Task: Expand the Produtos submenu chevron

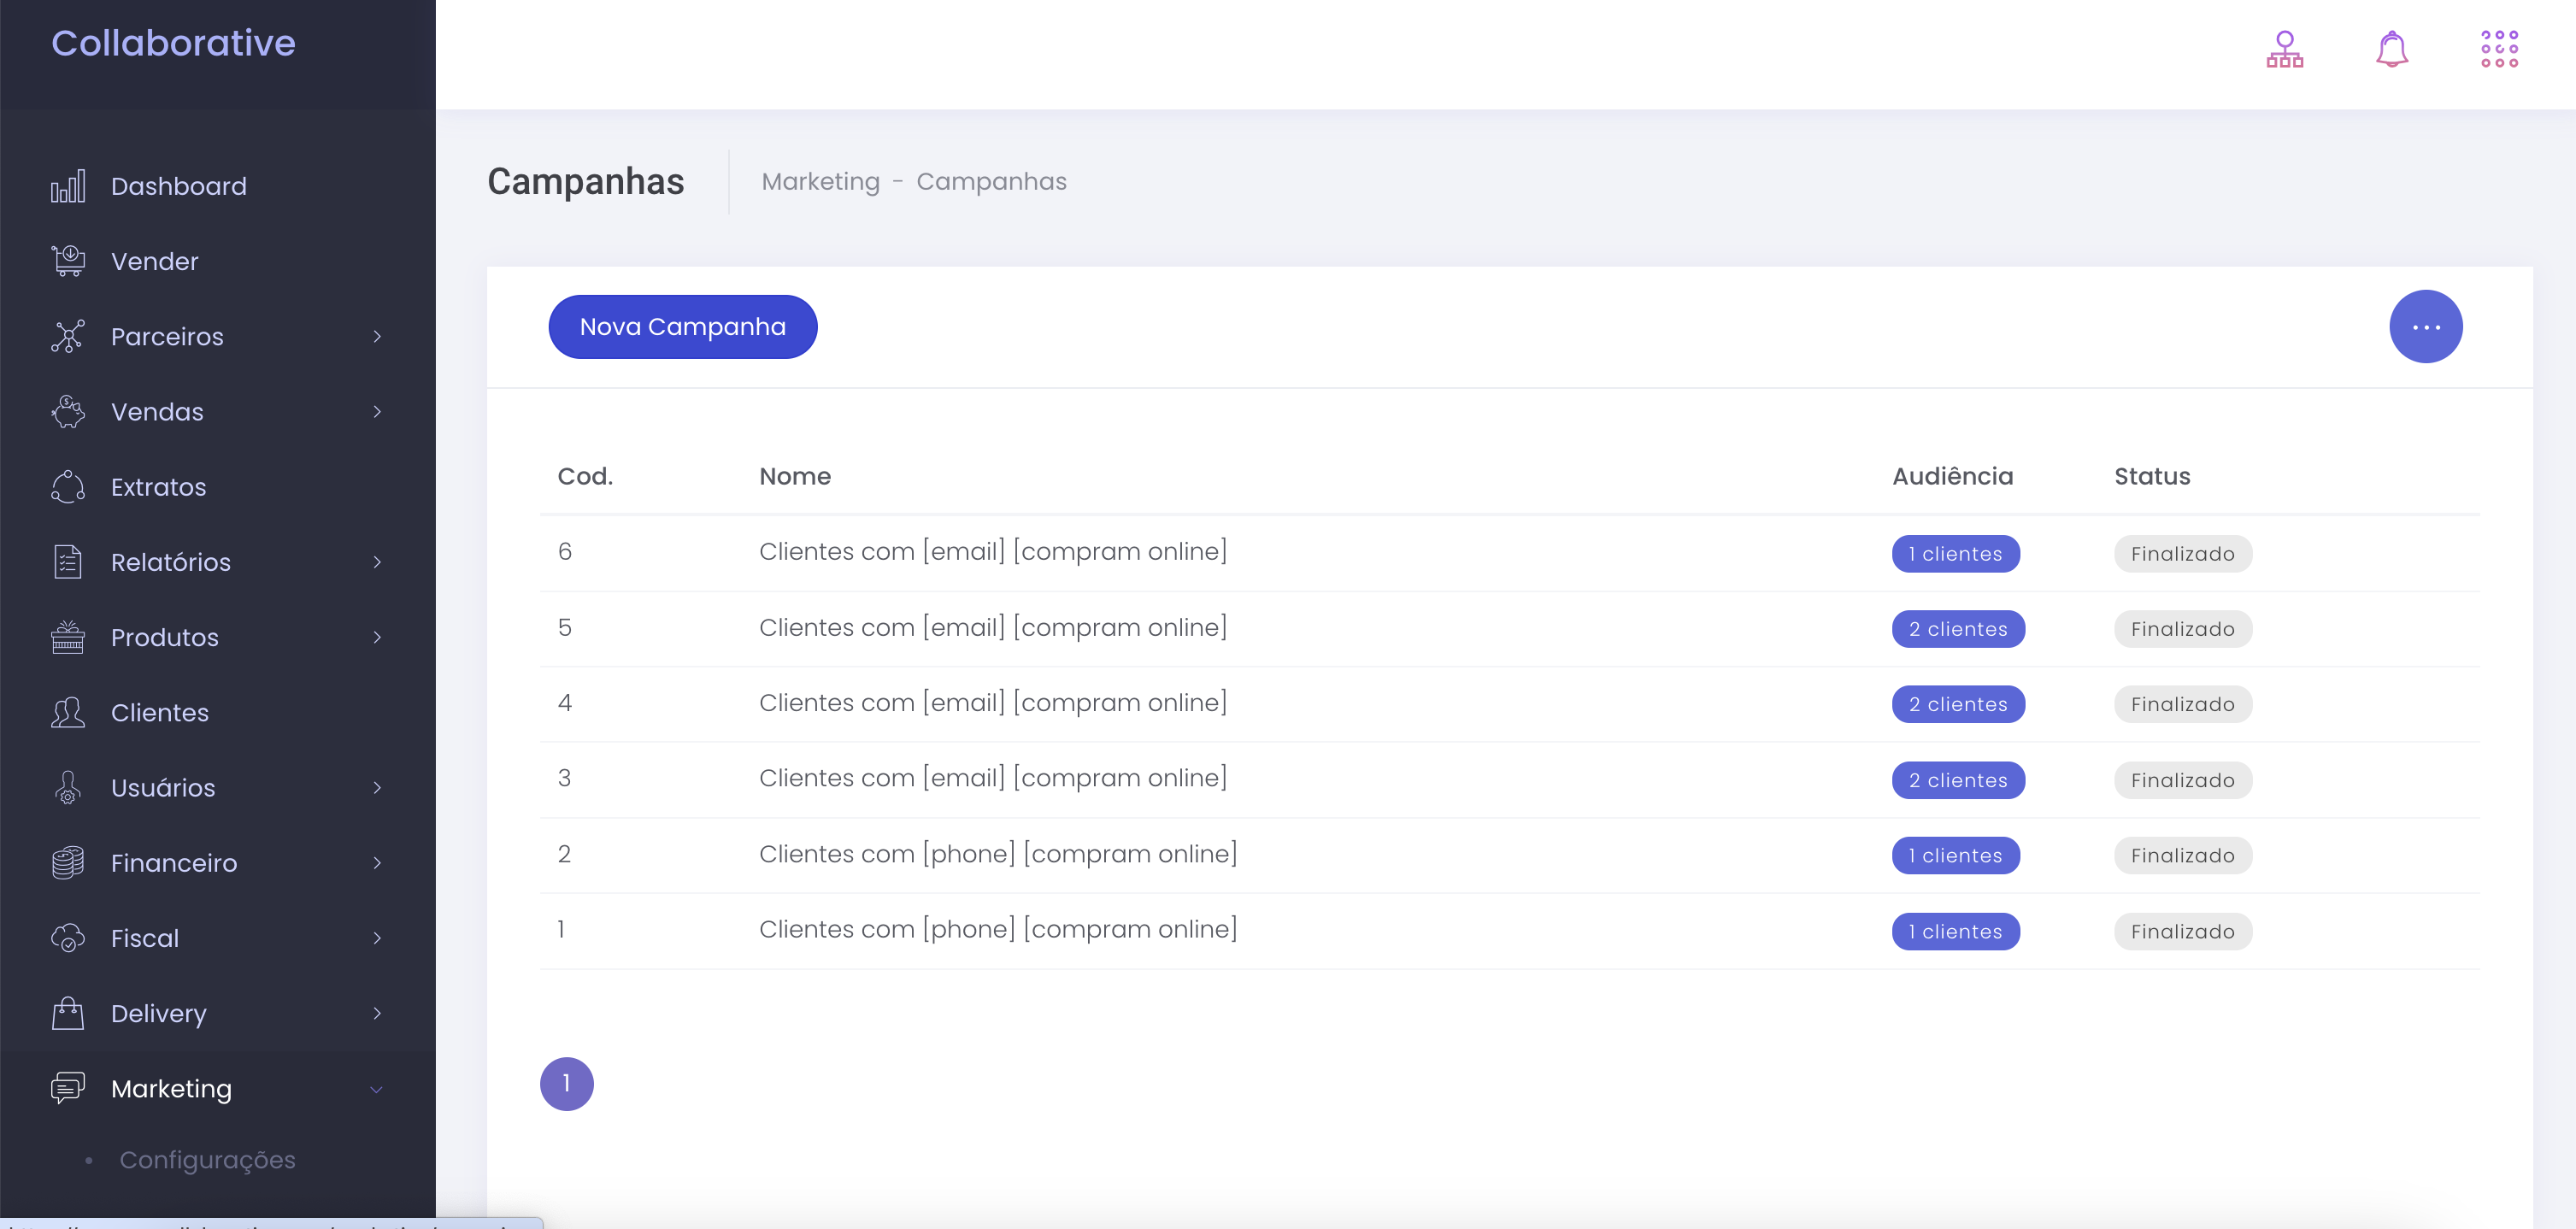Action: [x=377, y=637]
